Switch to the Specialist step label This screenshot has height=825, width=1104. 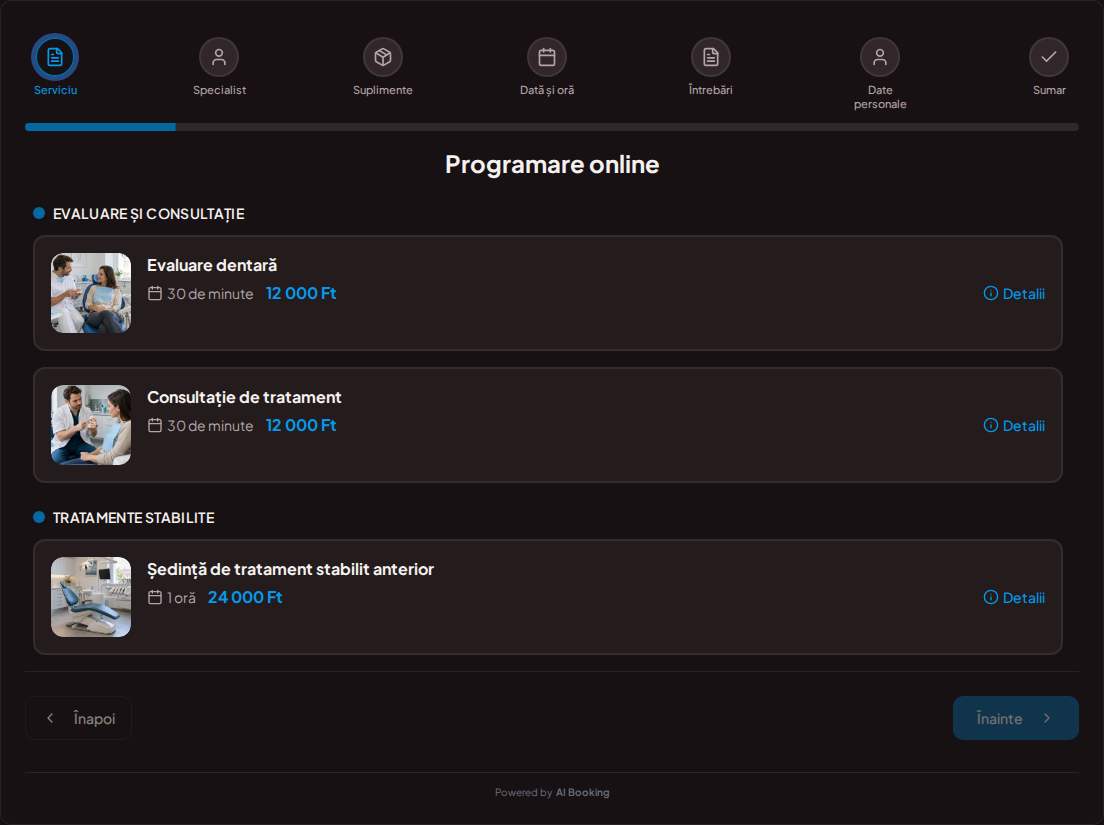point(220,90)
